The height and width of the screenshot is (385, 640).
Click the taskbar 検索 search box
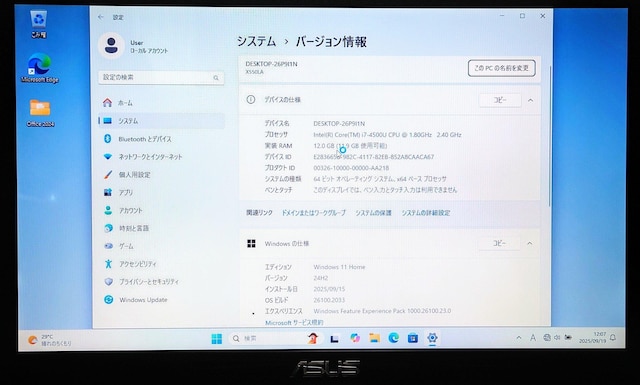pos(276,338)
